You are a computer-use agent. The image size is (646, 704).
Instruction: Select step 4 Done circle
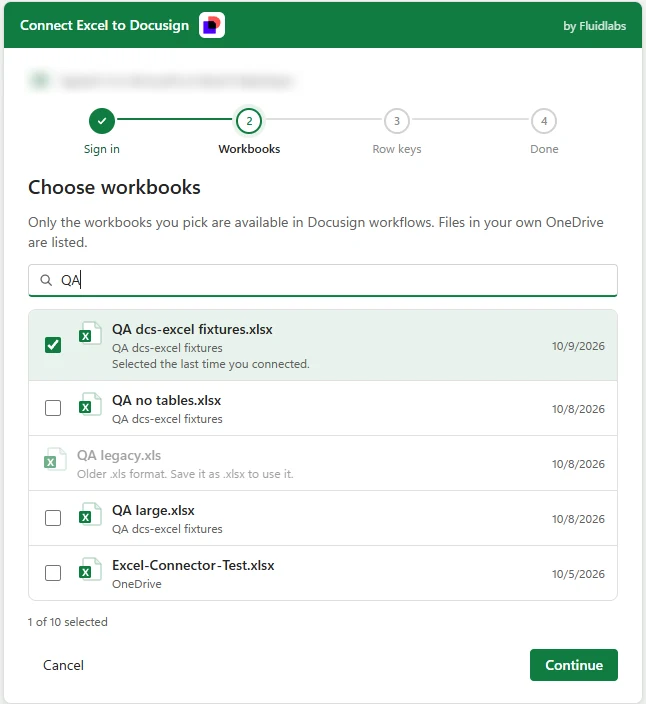coord(544,121)
